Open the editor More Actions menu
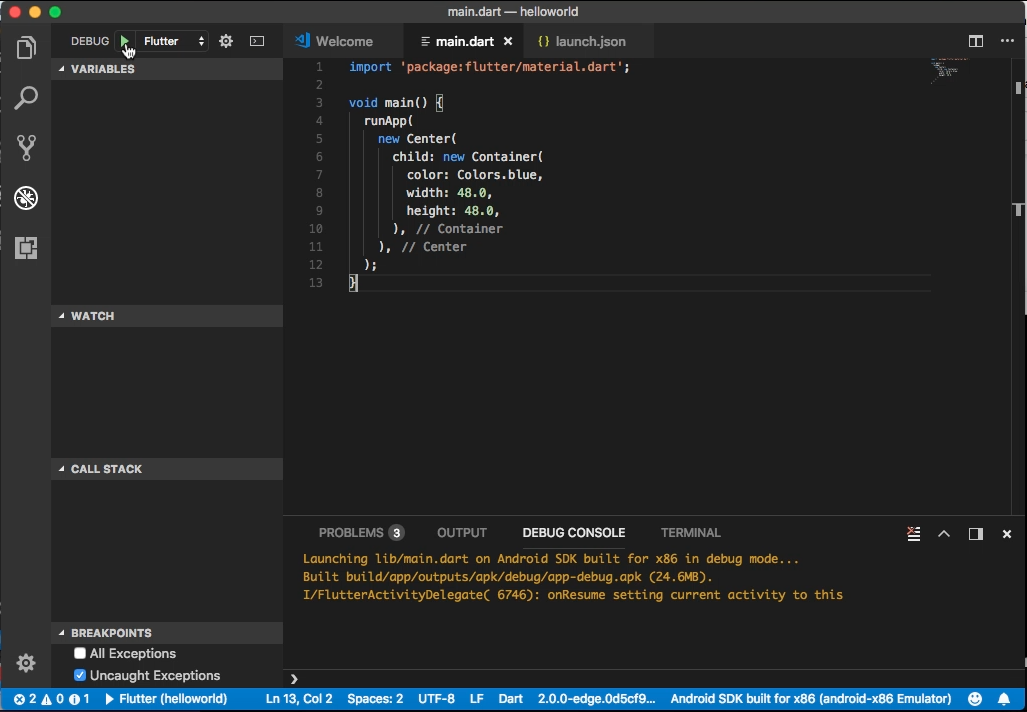The image size is (1027, 712). tap(1007, 41)
